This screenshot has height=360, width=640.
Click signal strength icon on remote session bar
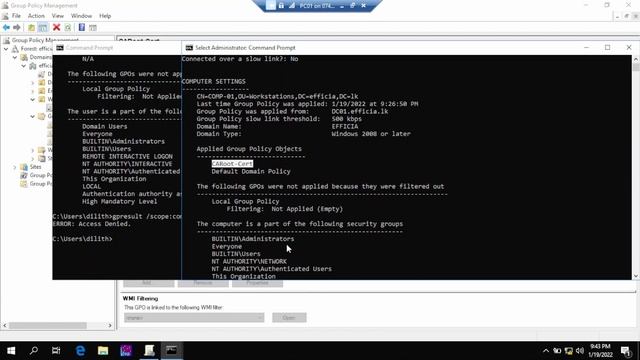coord(292,6)
